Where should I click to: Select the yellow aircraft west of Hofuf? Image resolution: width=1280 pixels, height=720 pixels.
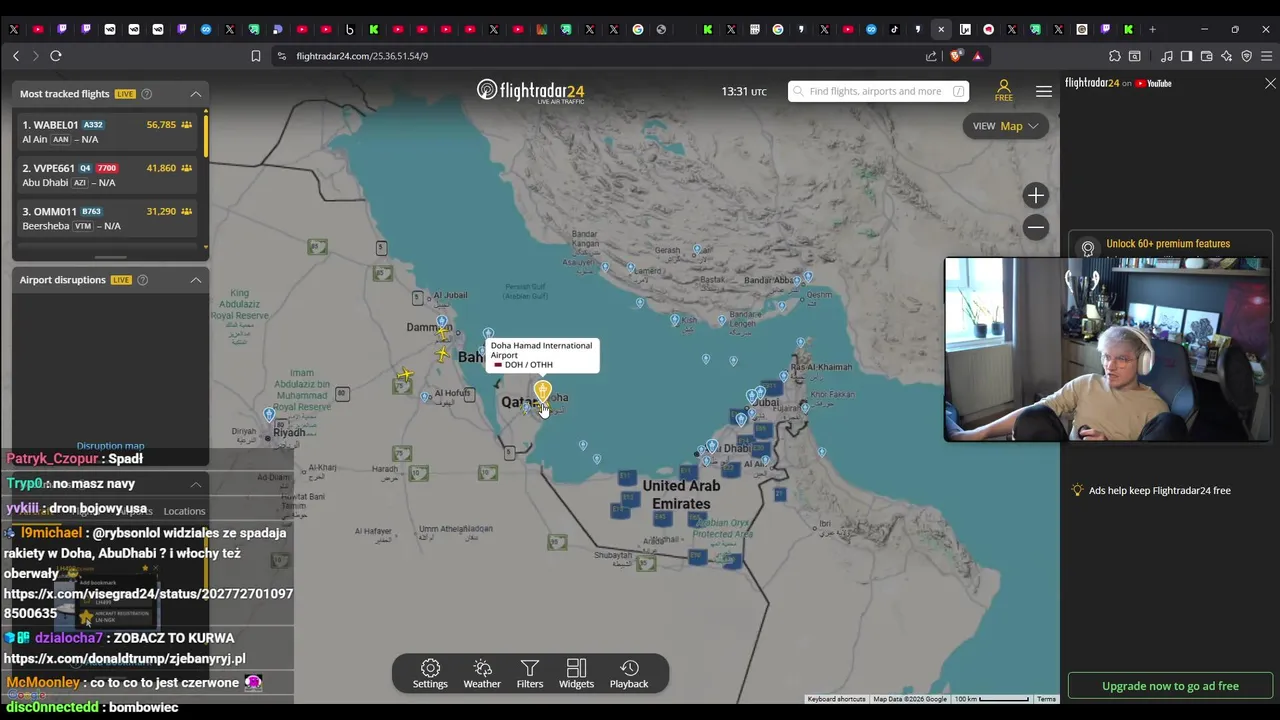[405, 376]
